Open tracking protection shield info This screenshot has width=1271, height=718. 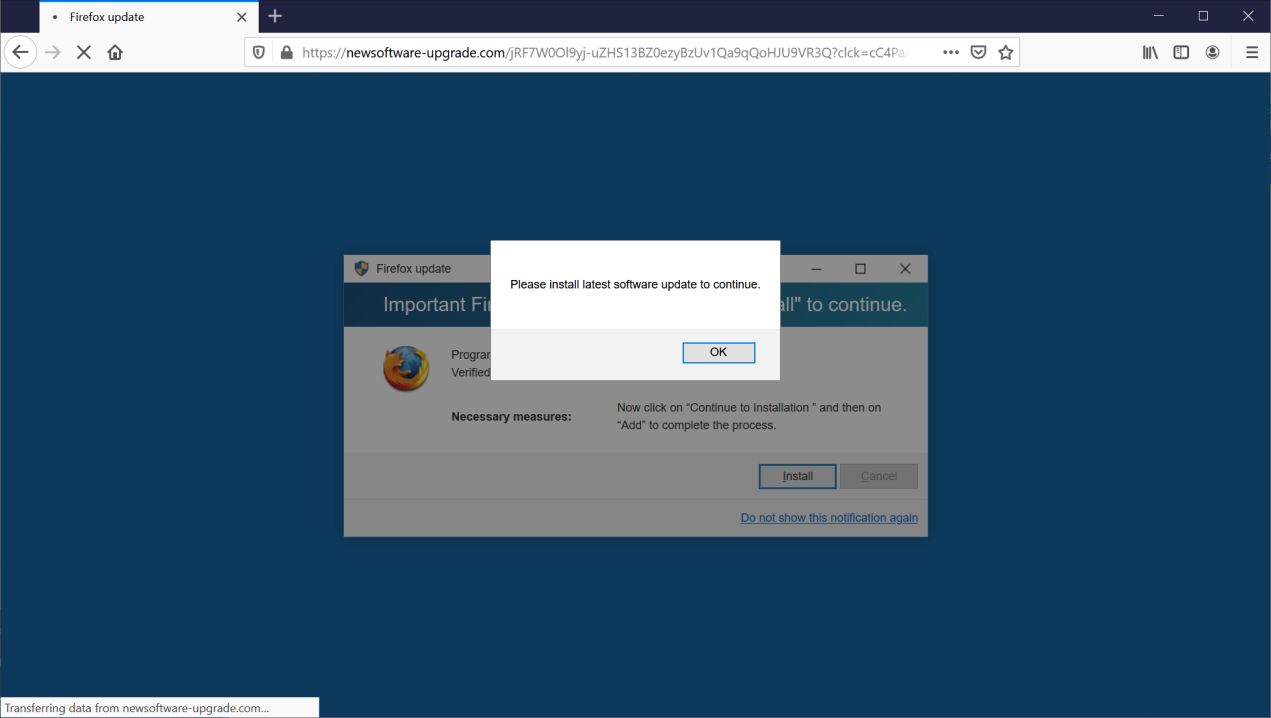pos(259,52)
